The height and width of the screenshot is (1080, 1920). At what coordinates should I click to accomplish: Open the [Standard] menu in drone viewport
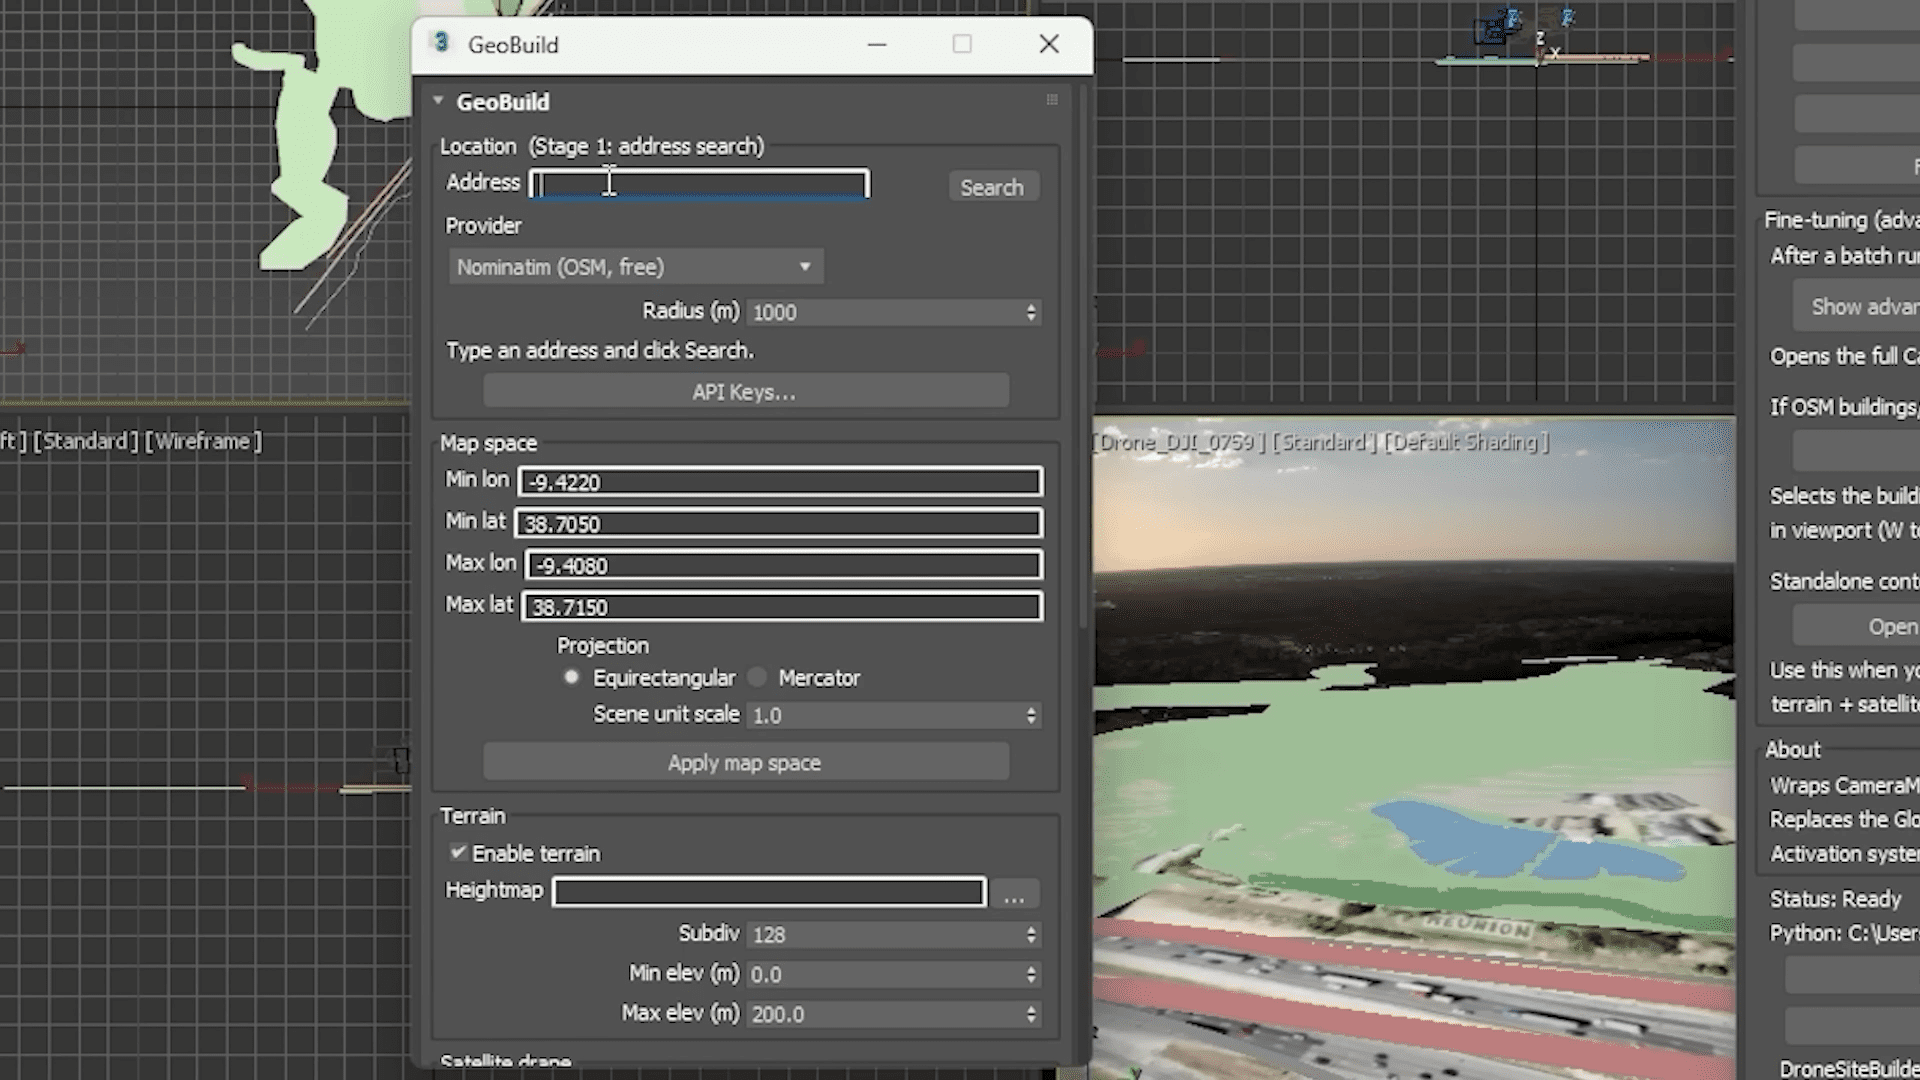tap(1324, 442)
